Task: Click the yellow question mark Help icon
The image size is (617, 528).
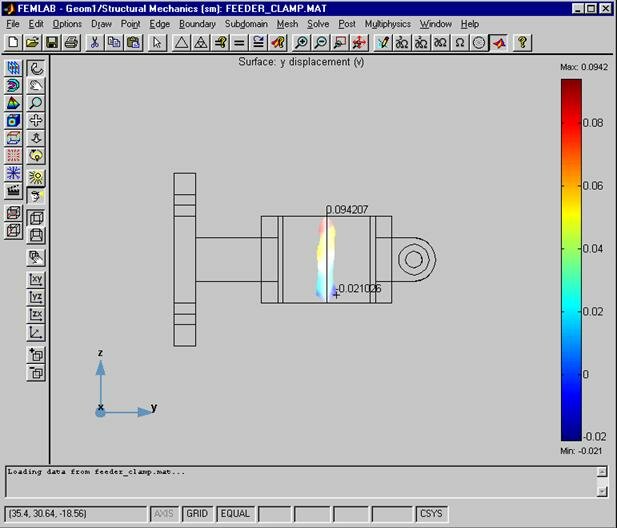Action: tap(522, 43)
